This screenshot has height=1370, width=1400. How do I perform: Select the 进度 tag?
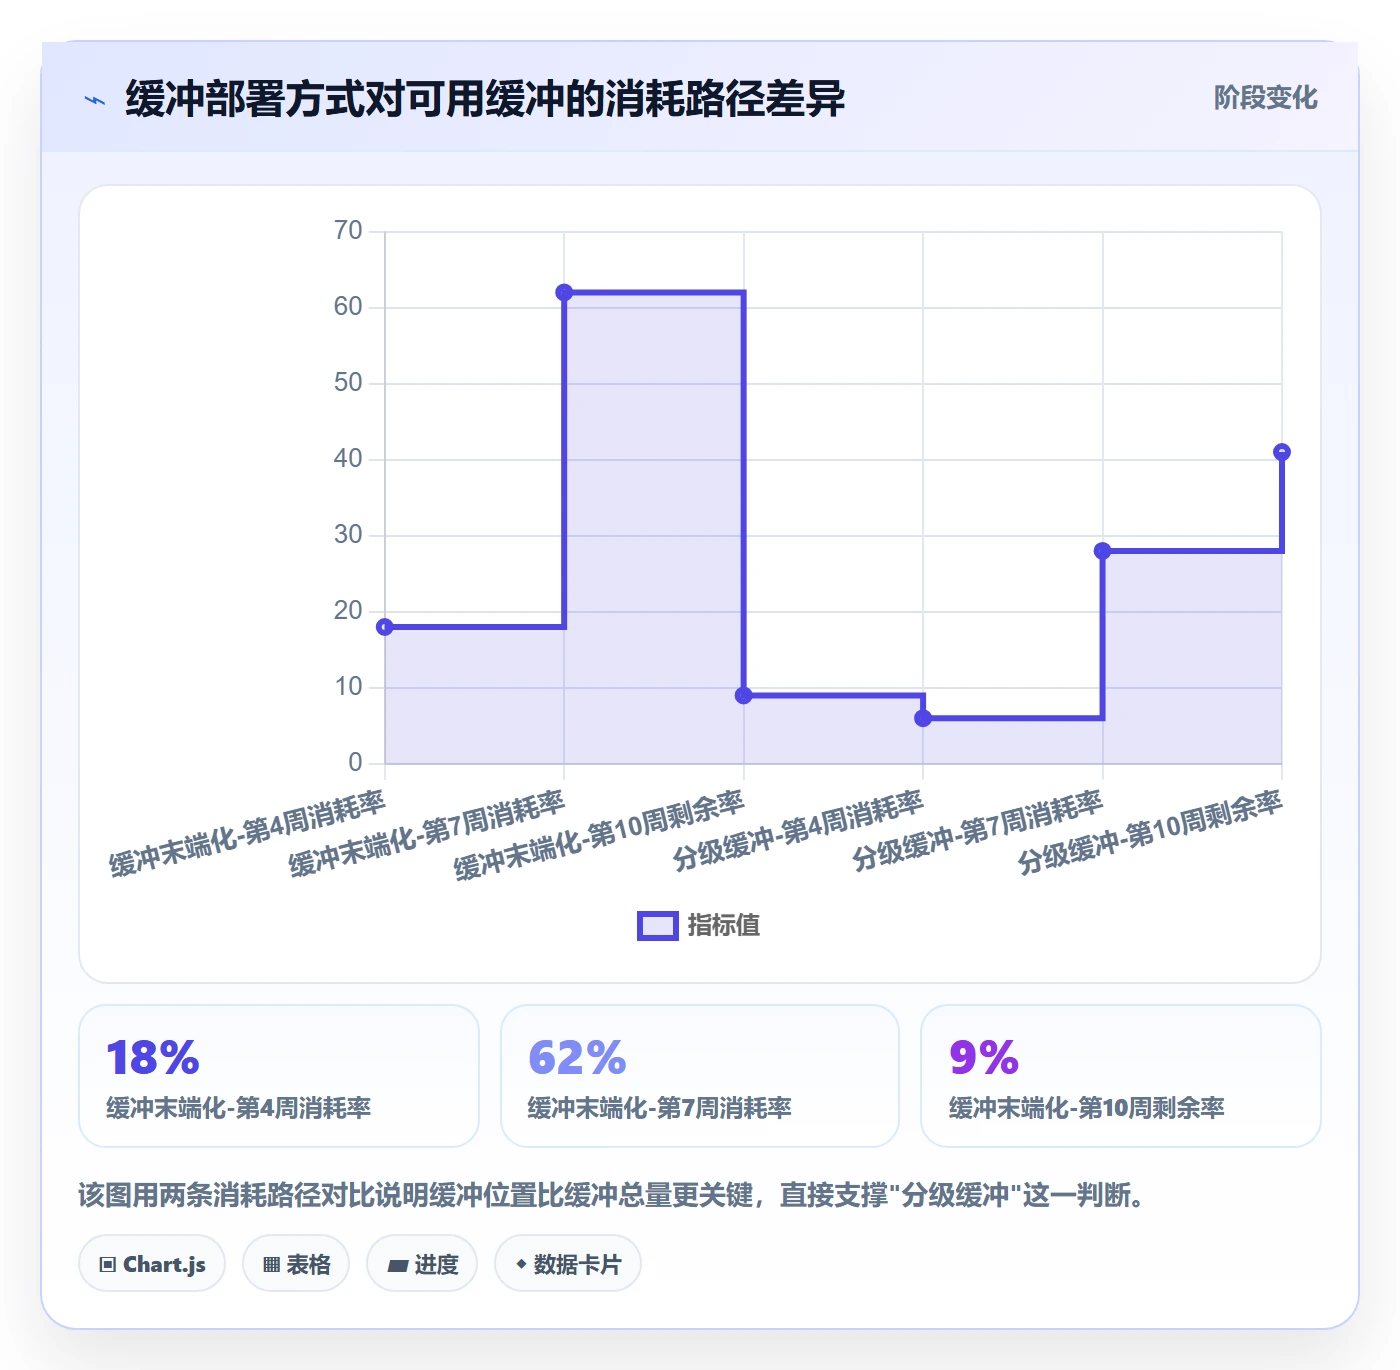click(x=422, y=1264)
